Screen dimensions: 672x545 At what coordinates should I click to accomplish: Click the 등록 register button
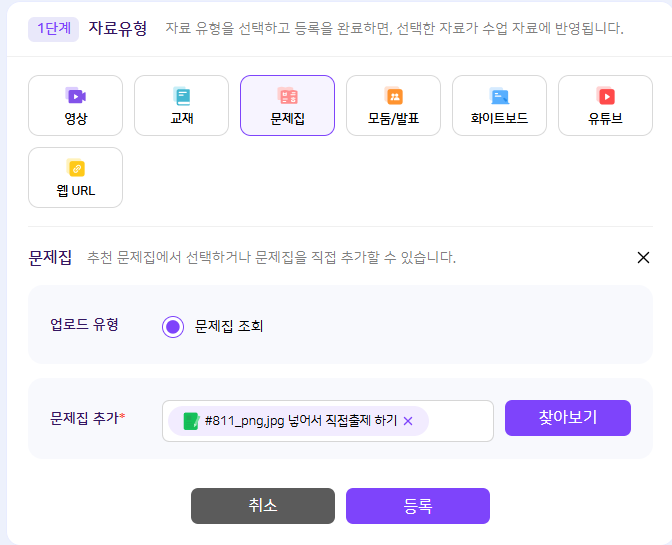[x=418, y=506]
